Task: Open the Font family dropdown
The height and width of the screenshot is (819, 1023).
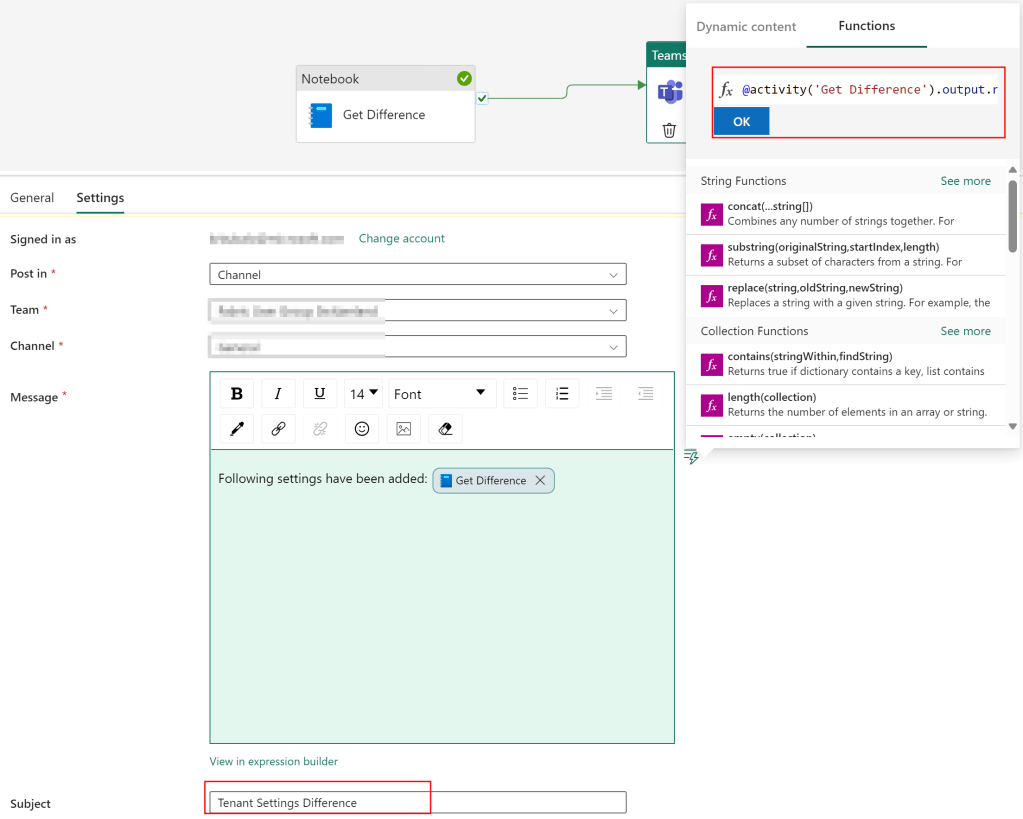Action: [439, 394]
